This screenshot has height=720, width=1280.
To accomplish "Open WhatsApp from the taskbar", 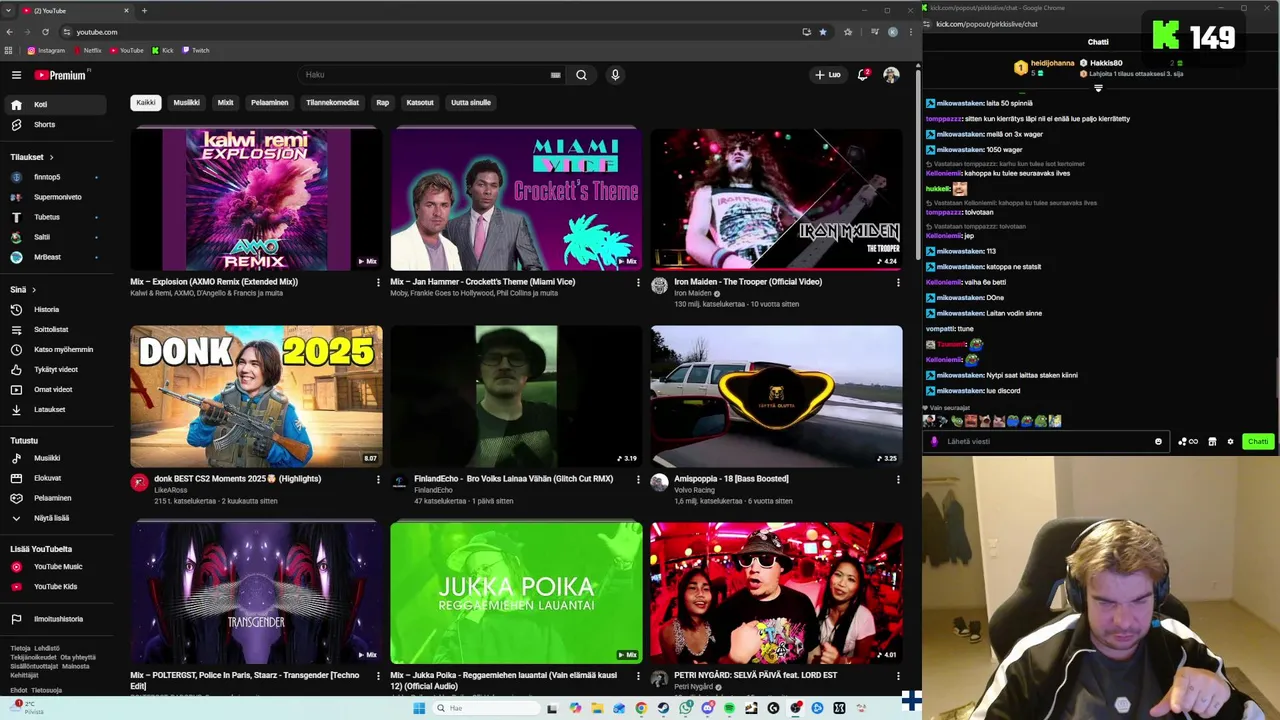I will pos(686,708).
